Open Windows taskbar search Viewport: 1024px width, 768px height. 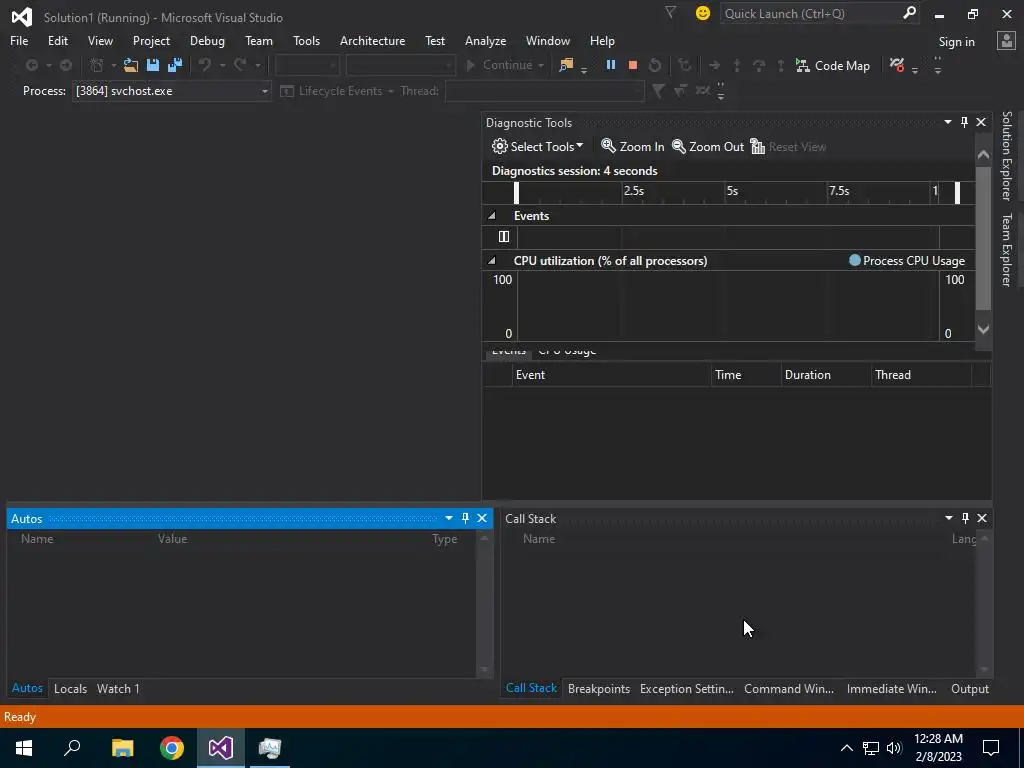72,748
